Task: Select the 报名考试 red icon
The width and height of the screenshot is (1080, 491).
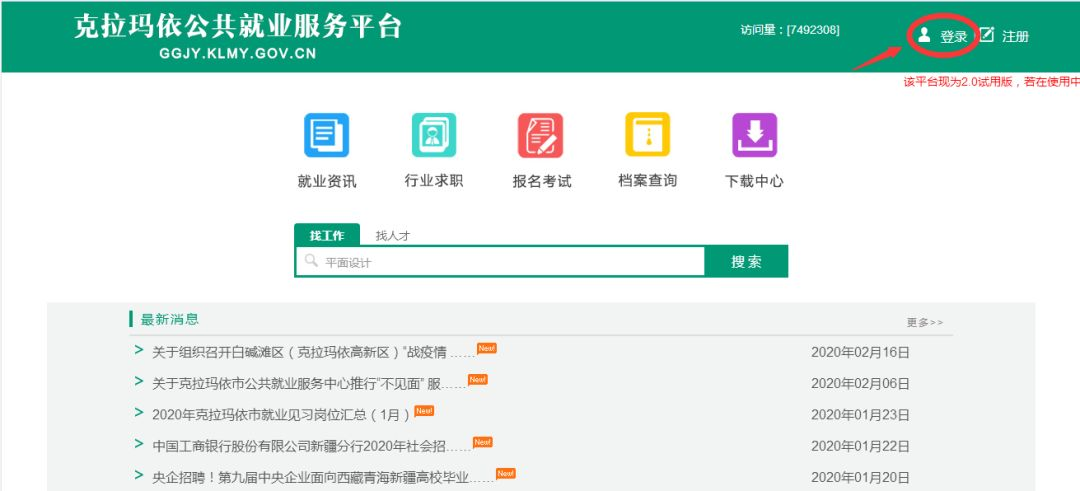Action: 540,135
